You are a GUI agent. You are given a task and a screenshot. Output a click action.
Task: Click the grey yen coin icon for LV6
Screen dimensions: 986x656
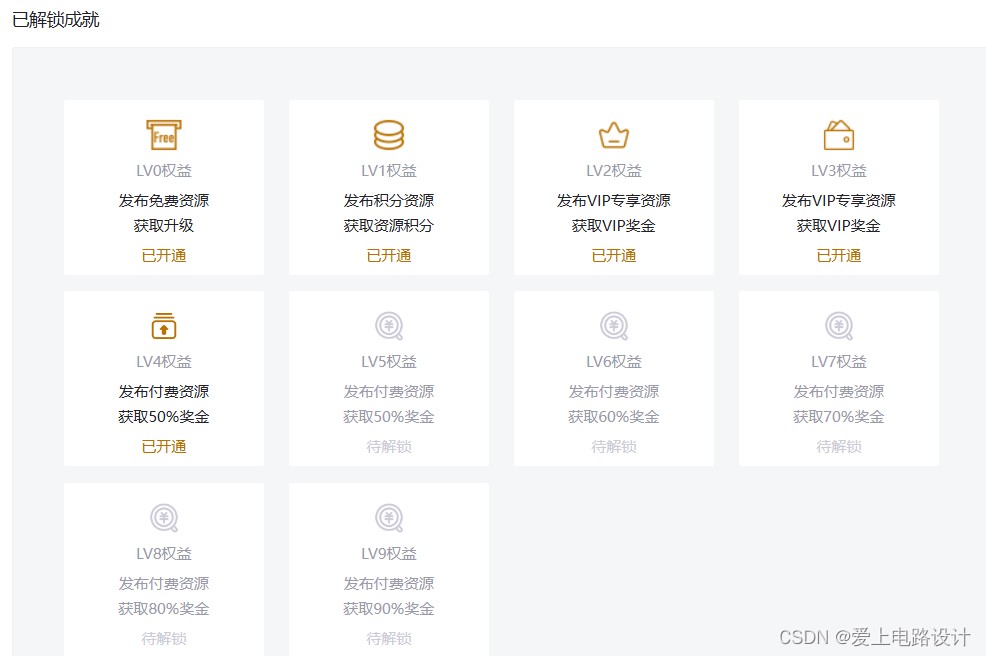(614, 326)
